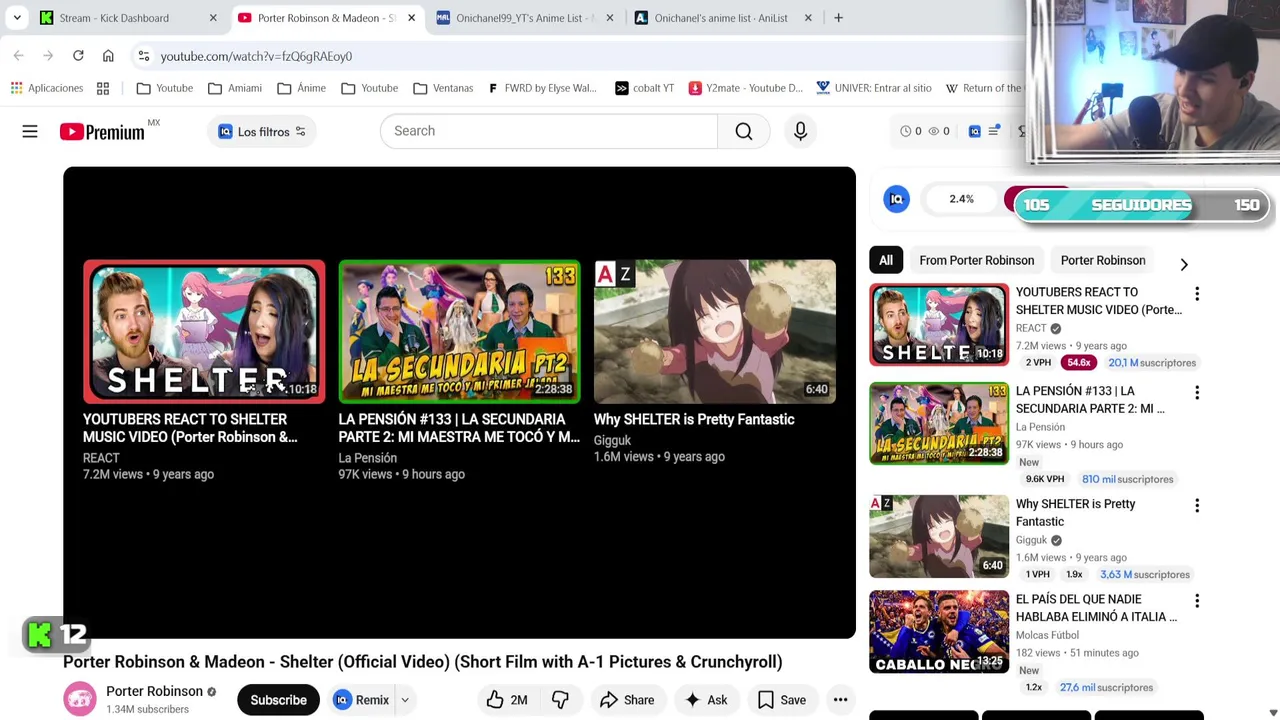Click vidIQ round badge beside 2.4%
Screen dimensions: 1280x720
tap(896, 199)
